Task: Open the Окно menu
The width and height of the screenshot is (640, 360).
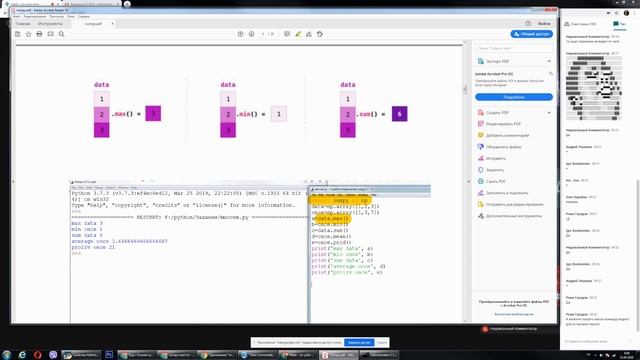Action: 71,17
